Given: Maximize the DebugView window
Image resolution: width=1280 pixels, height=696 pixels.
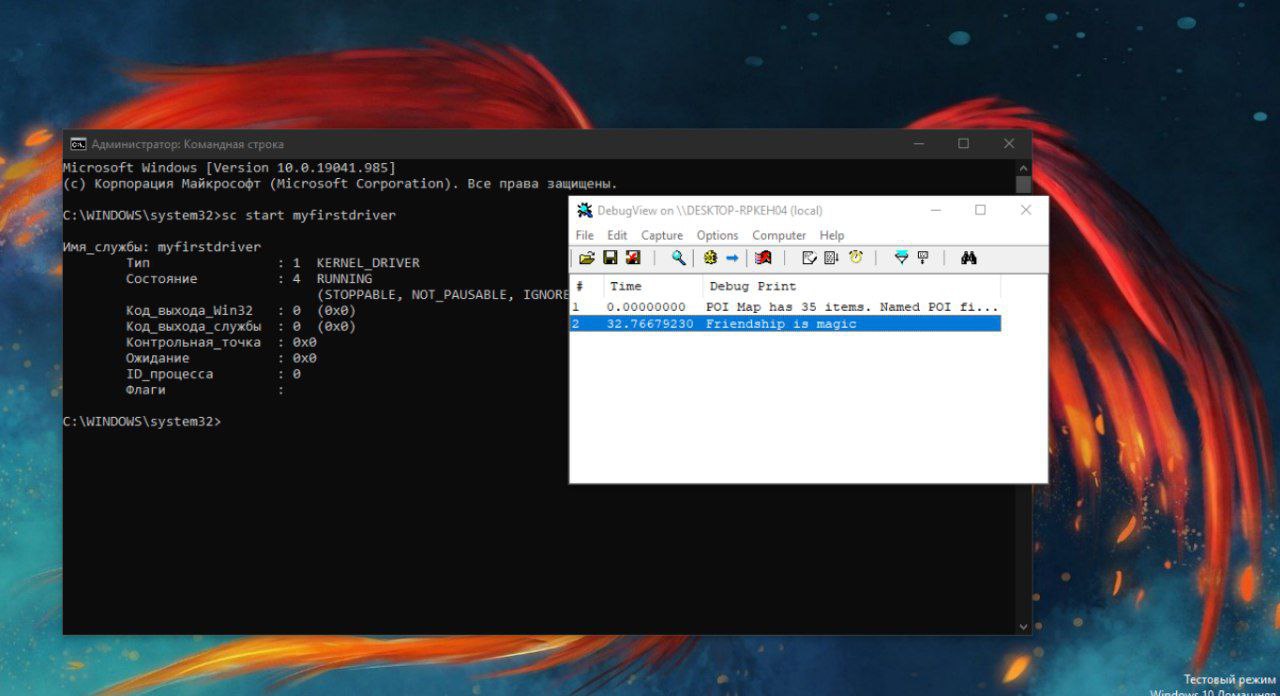Looking at the screenshot, I should tap(980, 210).
